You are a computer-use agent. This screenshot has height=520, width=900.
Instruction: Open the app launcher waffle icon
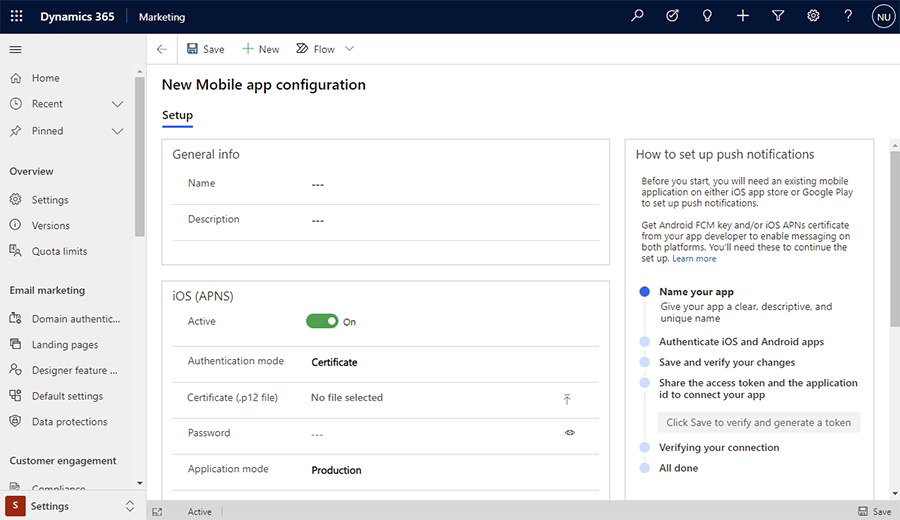click(17, 16)
